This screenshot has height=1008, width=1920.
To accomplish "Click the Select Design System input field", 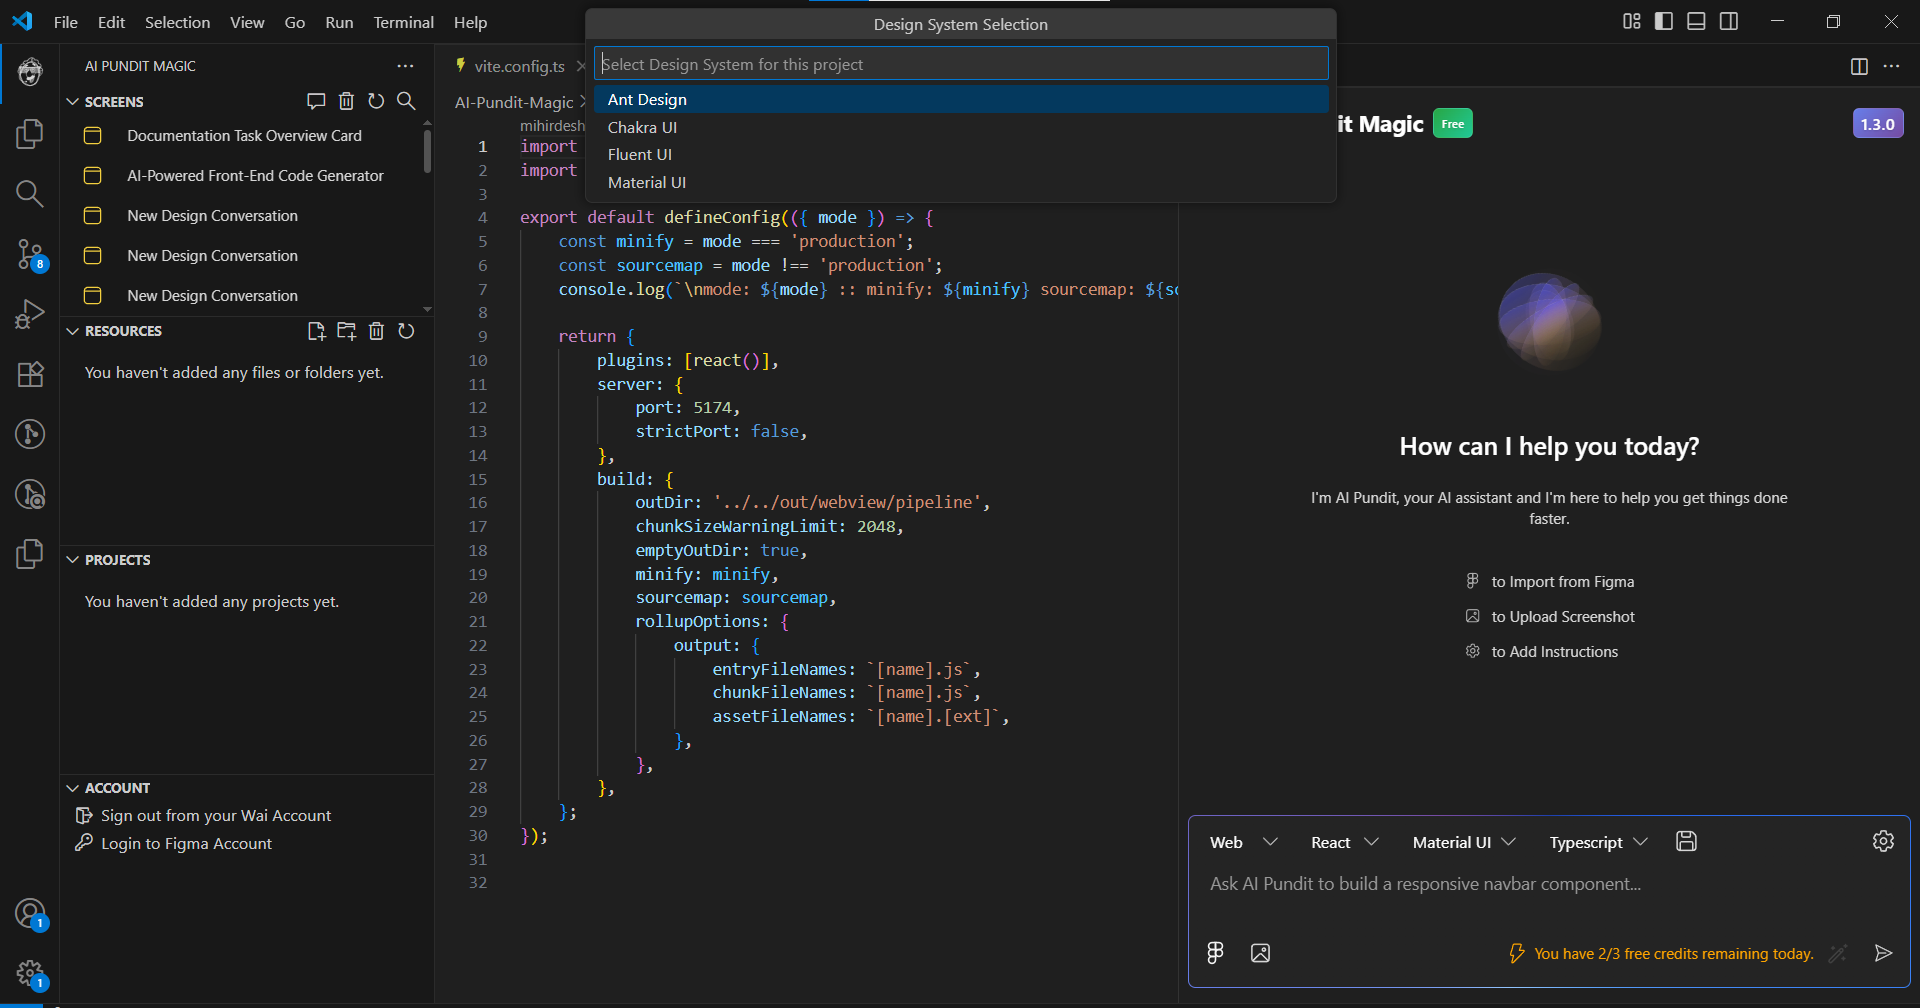I will tap(960, 64).
